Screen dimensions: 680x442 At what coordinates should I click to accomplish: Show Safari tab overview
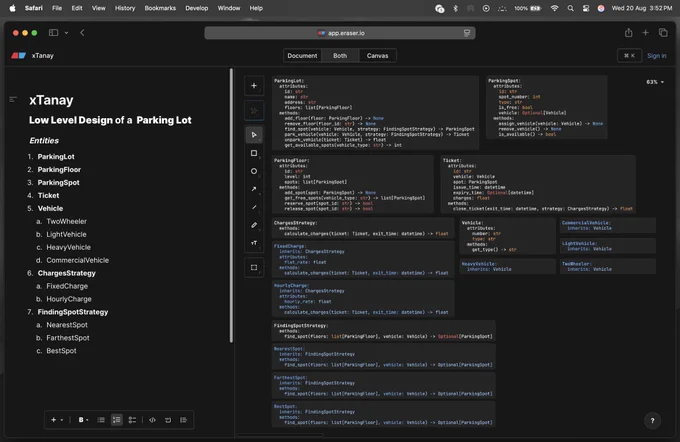(x=663, y=33)
